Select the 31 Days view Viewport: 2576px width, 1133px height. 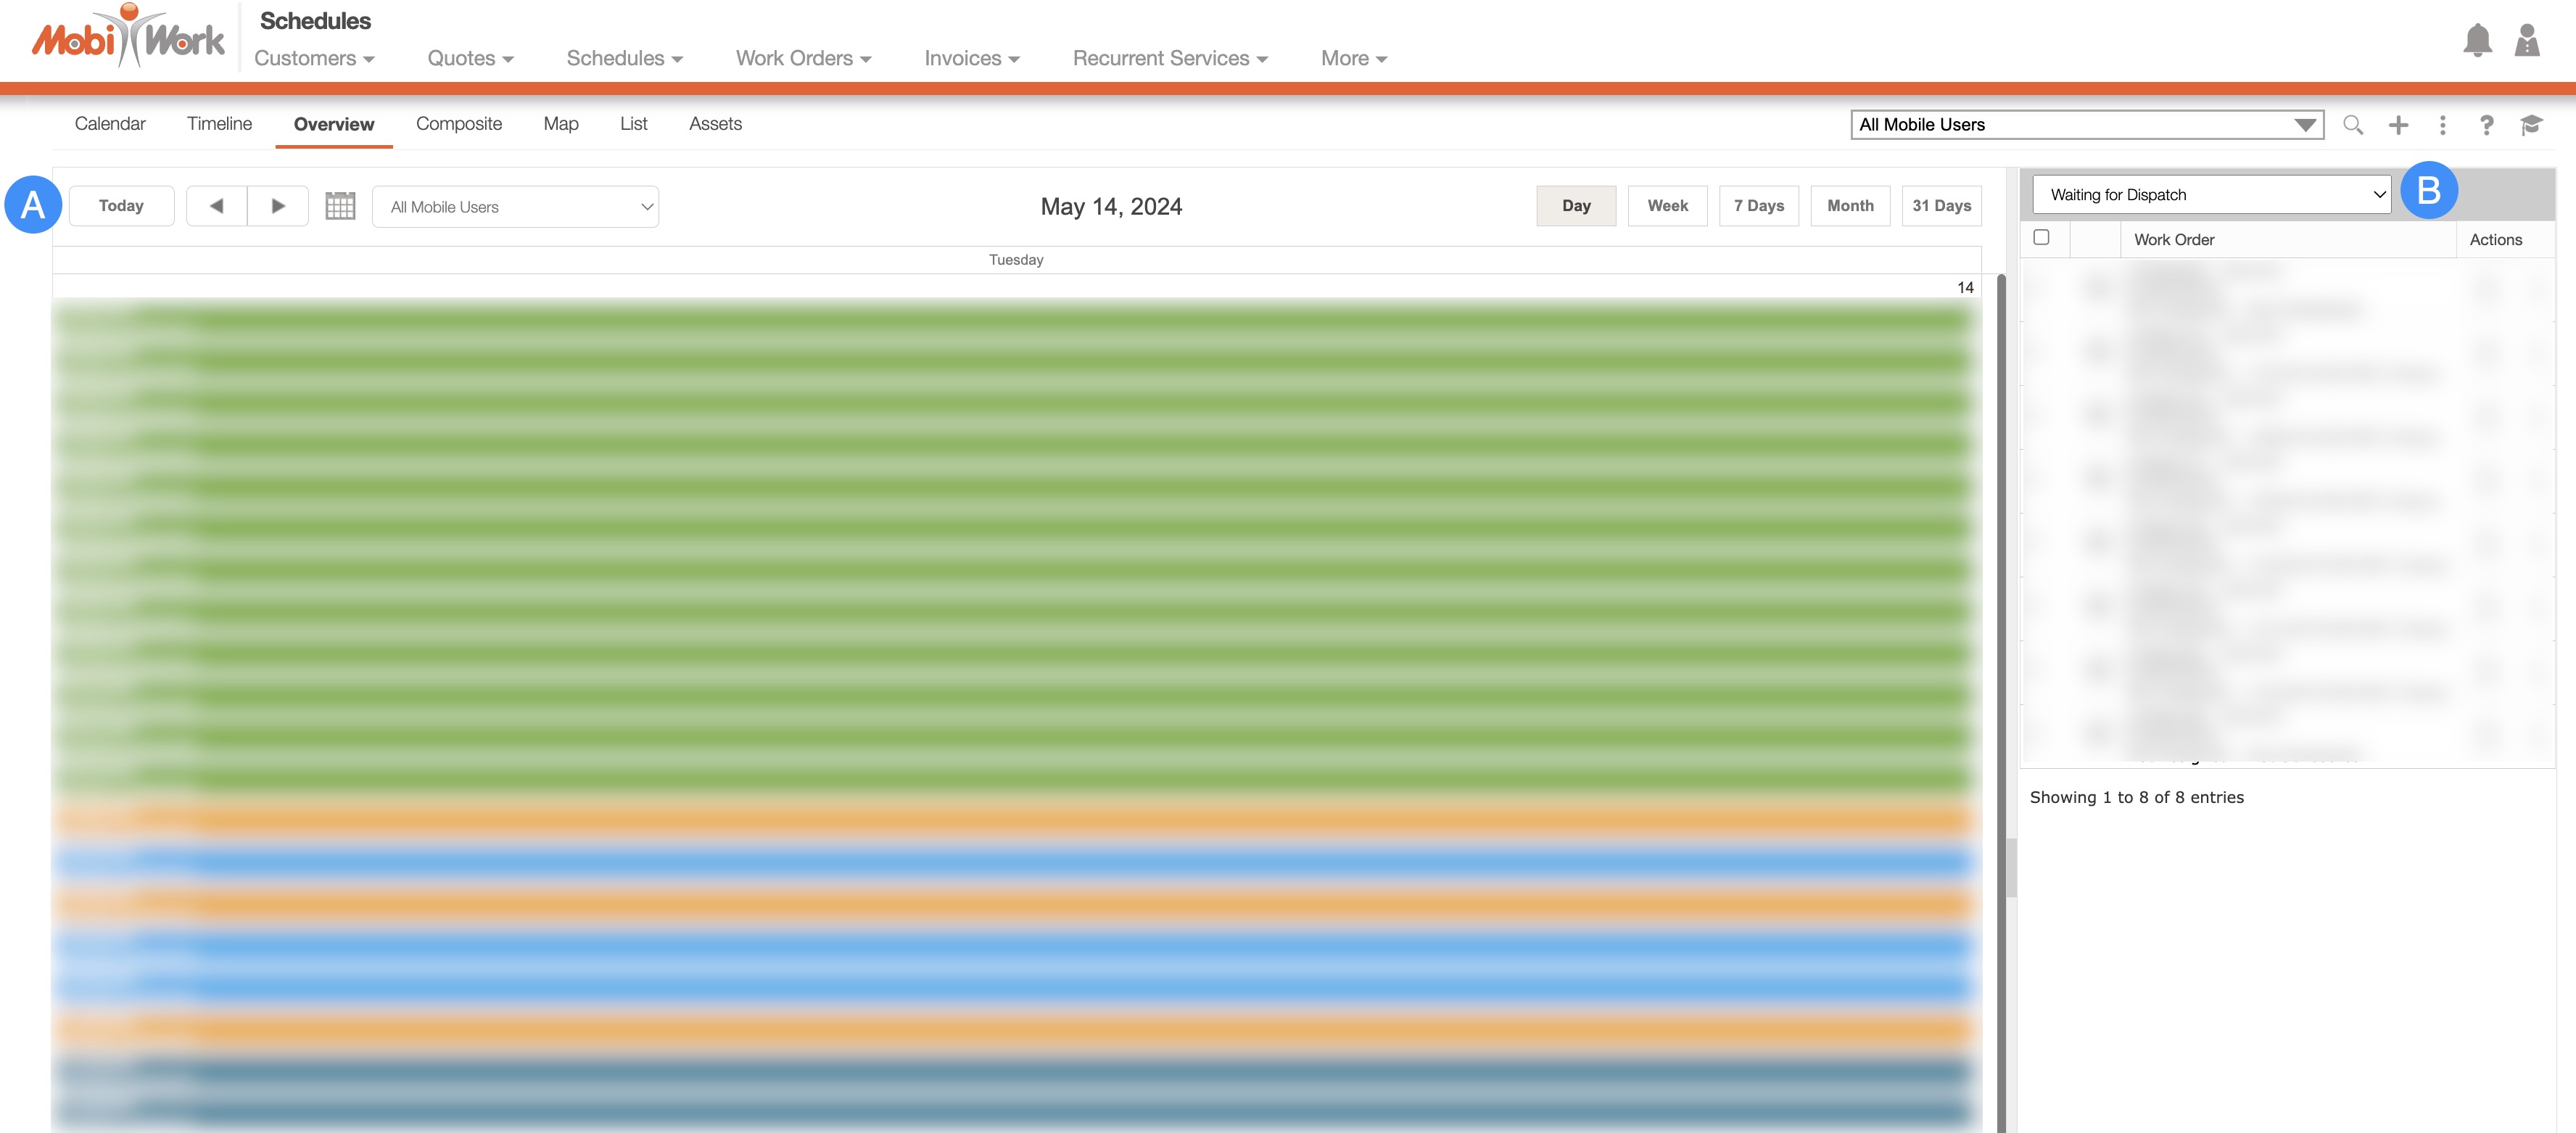tap(1941, 206)
